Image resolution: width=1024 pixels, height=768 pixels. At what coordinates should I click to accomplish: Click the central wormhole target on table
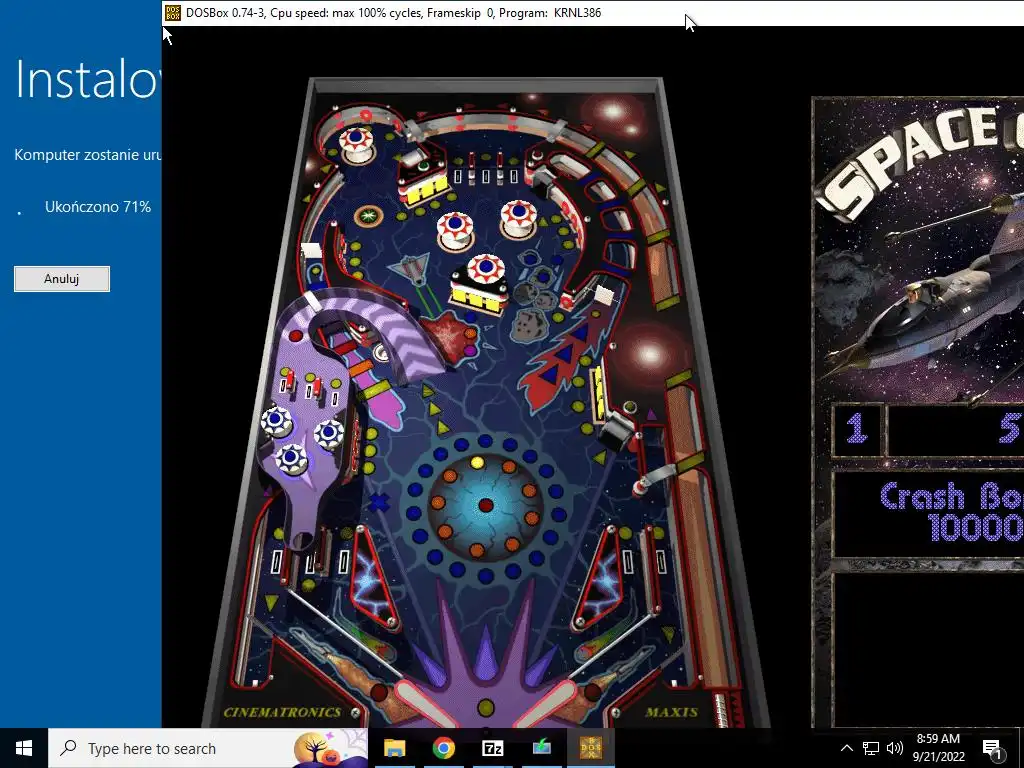(x=486, y=505)
